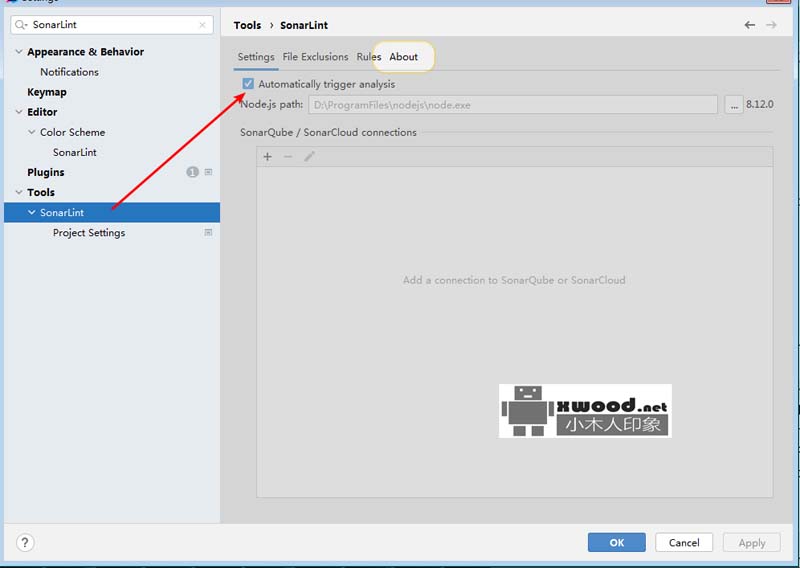Add a new SonarQube connection
The width and height of the screenshot is (800, 568).
(267, 157)
